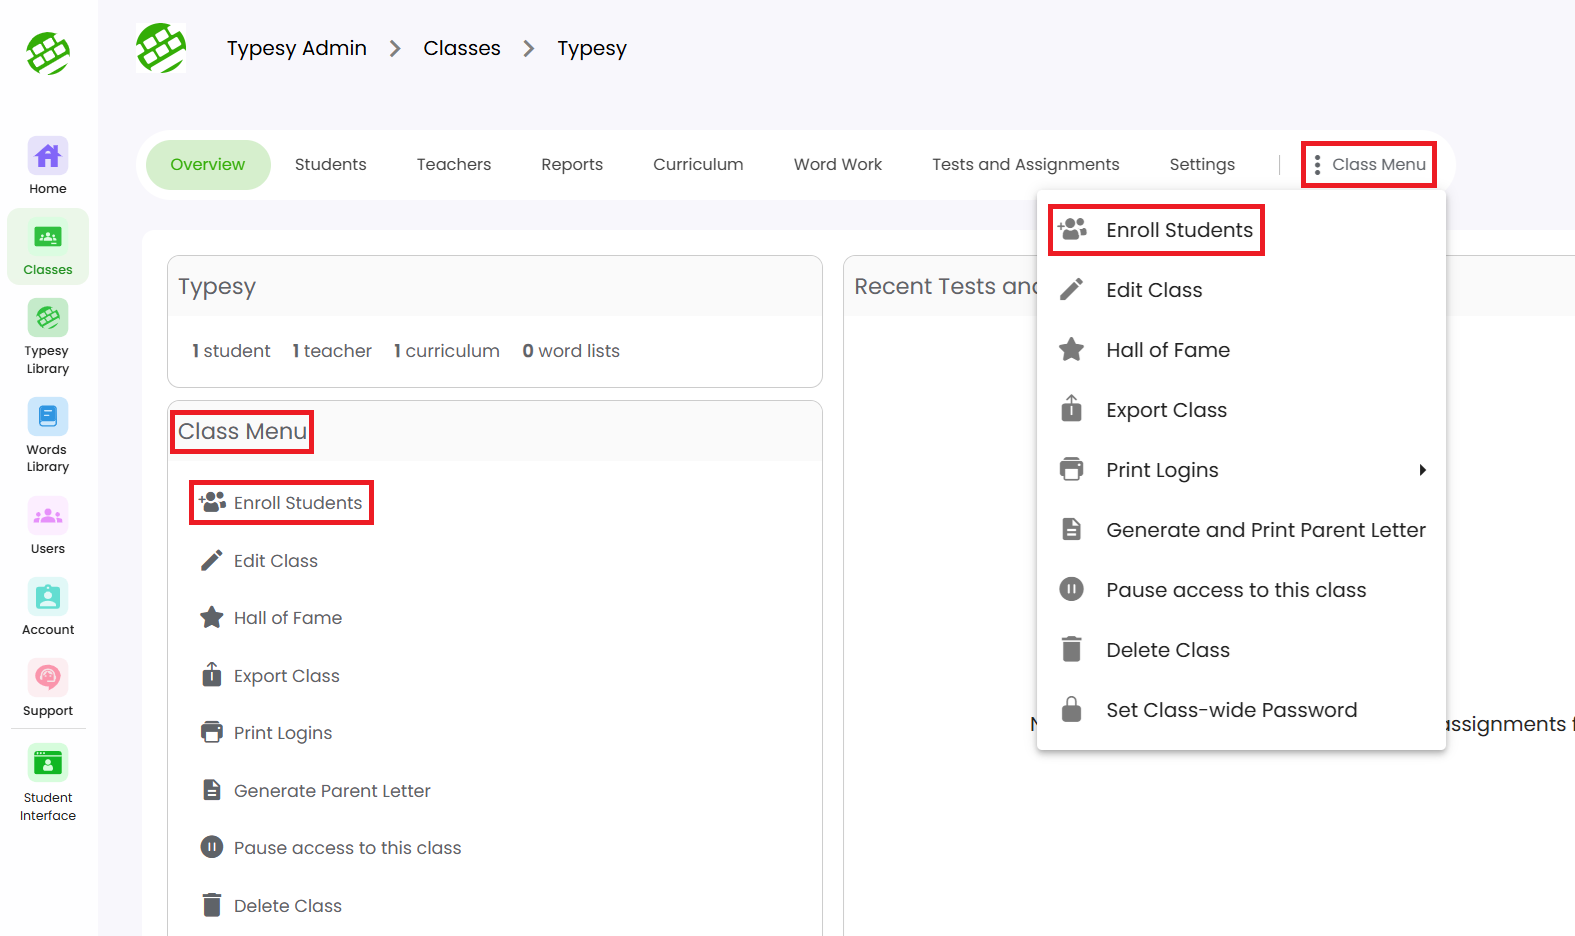Viewport: 1575px width, 936px height.
Task: Switch to the Students tab
Action: coord(330,164)
